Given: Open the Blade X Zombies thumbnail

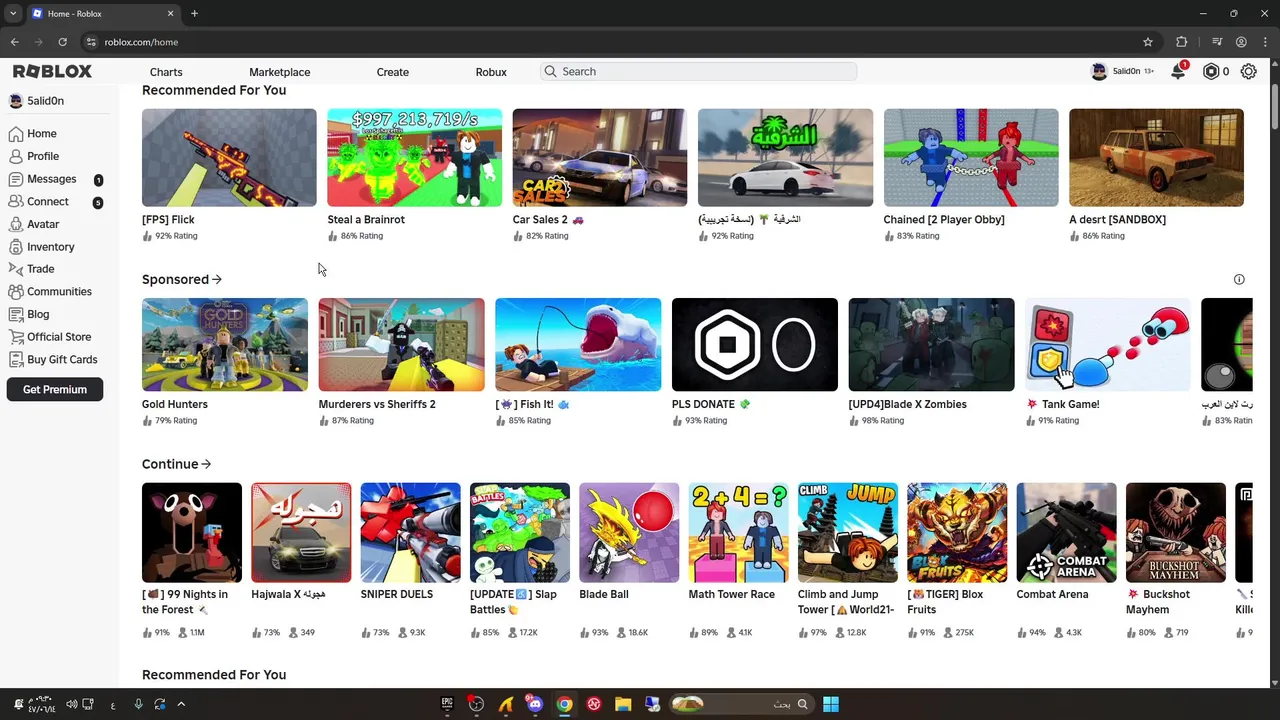Looking at the screenshot, I should coord(931,345).
